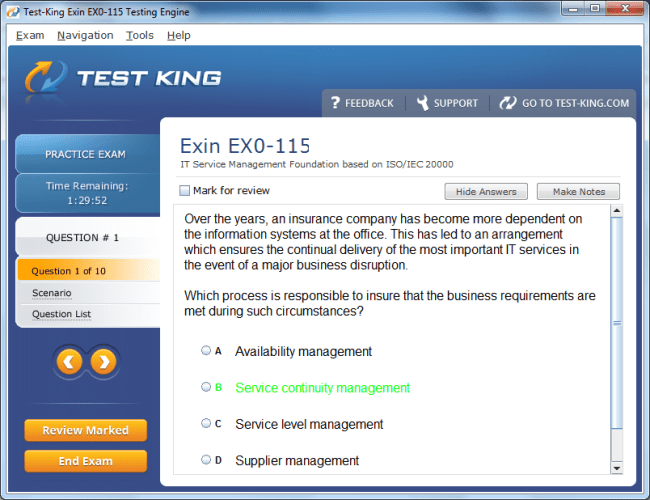Click the Time Remaining 1:29:52 display
The height and width of the screenshot is (500, 650).
87,193
